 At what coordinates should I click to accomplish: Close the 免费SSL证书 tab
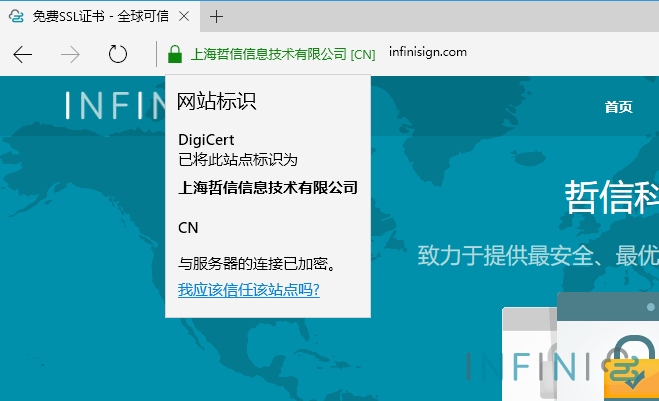click(184, 16)
